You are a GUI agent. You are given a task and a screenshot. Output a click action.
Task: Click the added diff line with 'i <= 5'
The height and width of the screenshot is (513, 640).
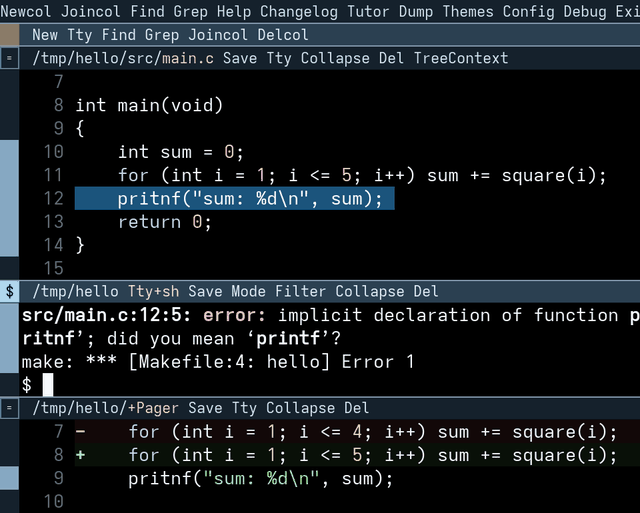point(357,455)
